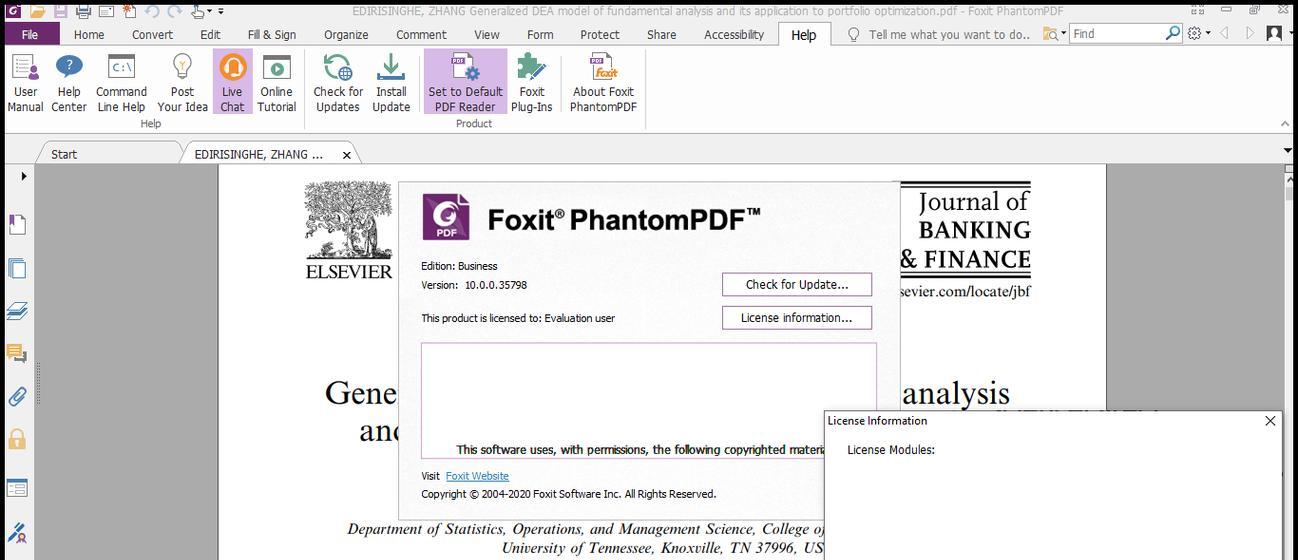Screen dimensions: 1298x560
Task: Open the Comments panel in sidebar
Action: [x=17, y=353]
